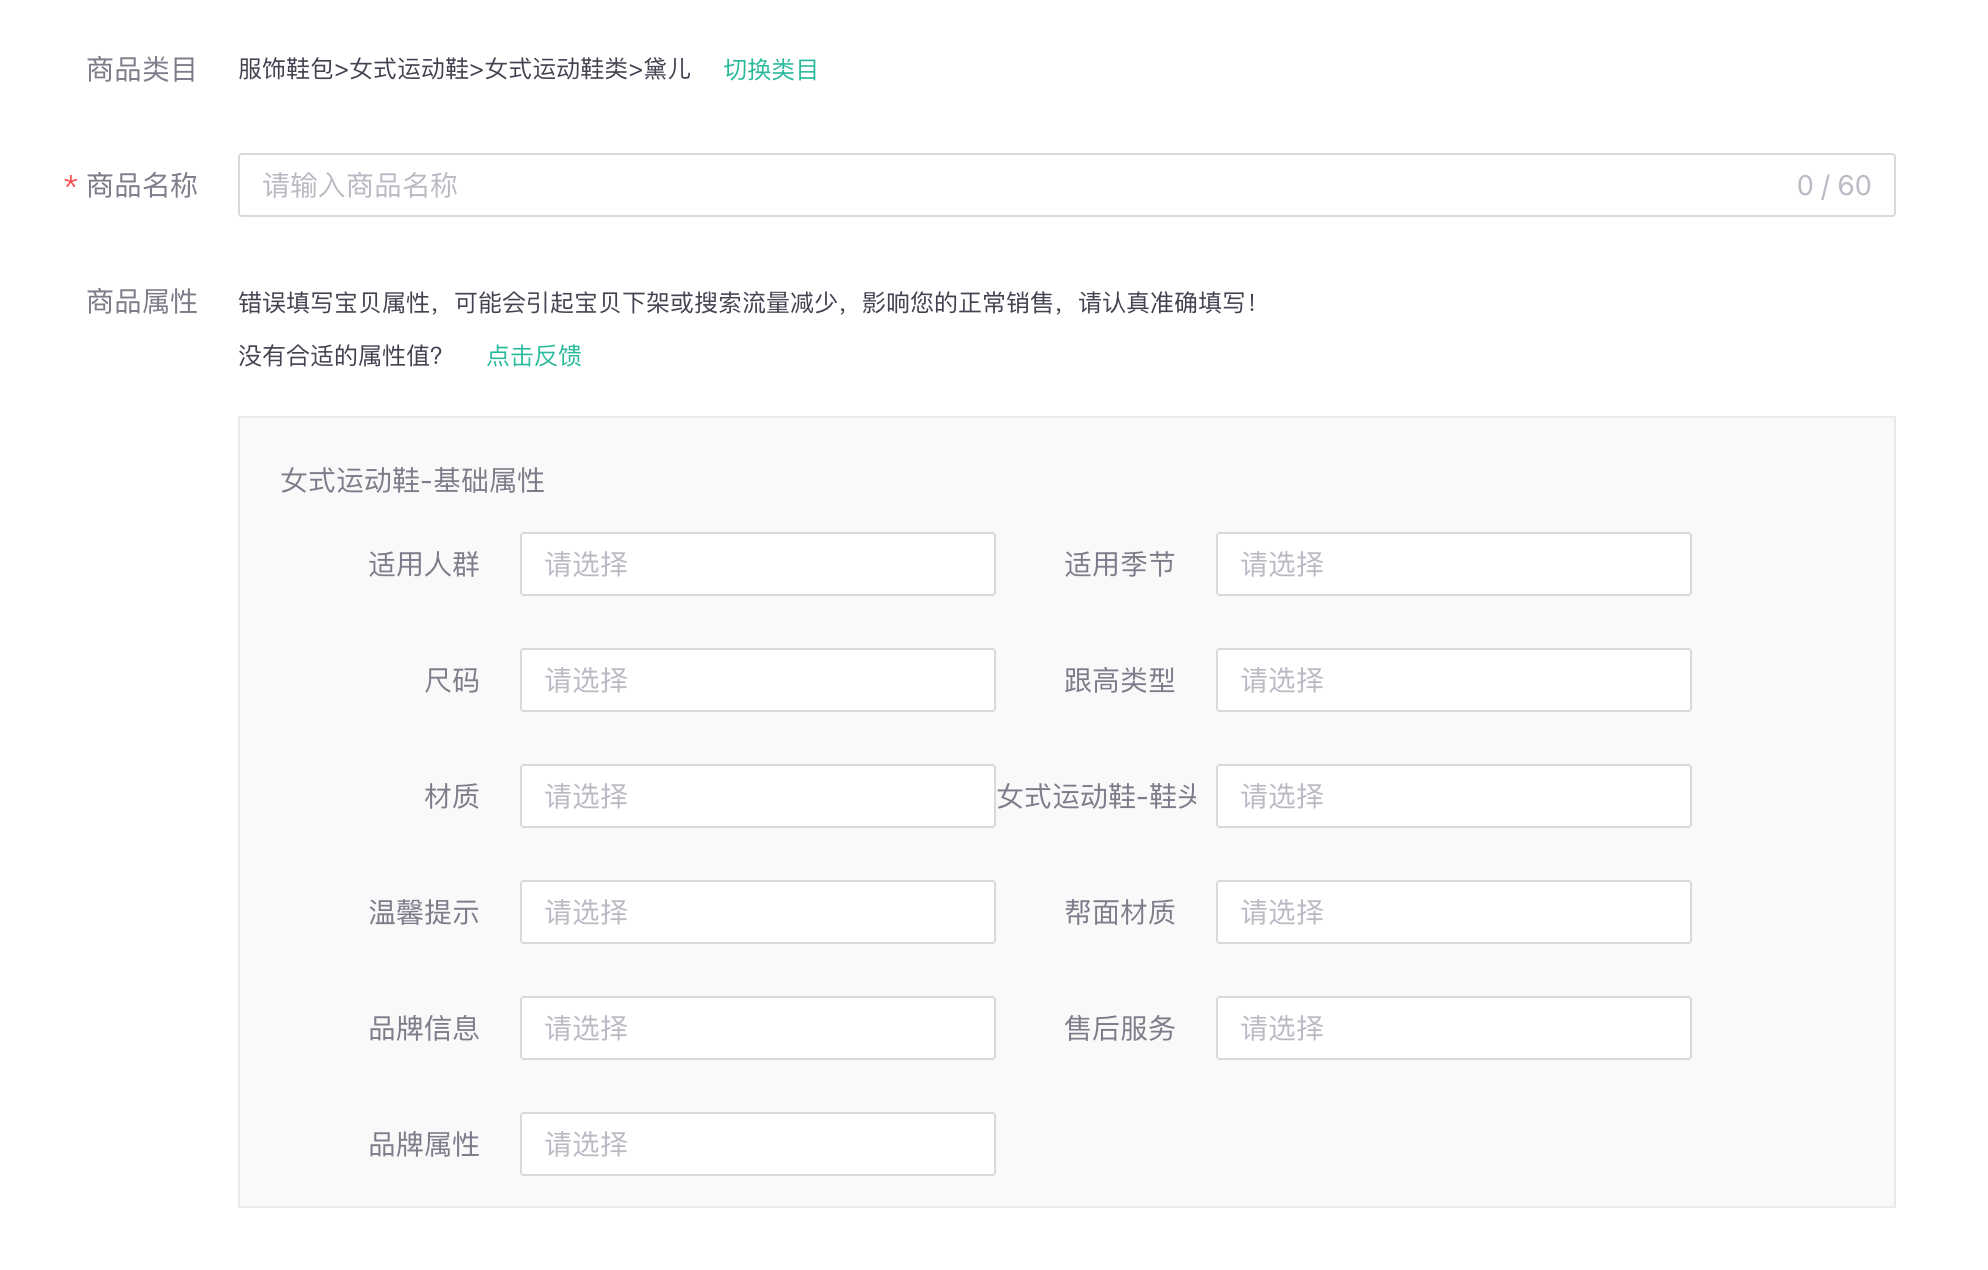Open the 品牌信息 dropdown
The height and width of the screenshot is (1270, 1988).
click(757, 1028)
